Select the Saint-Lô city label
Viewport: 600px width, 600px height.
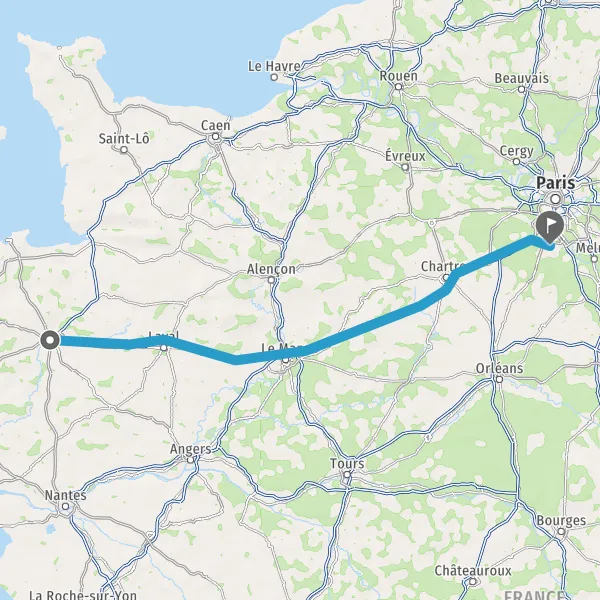[x=124, y=138]
